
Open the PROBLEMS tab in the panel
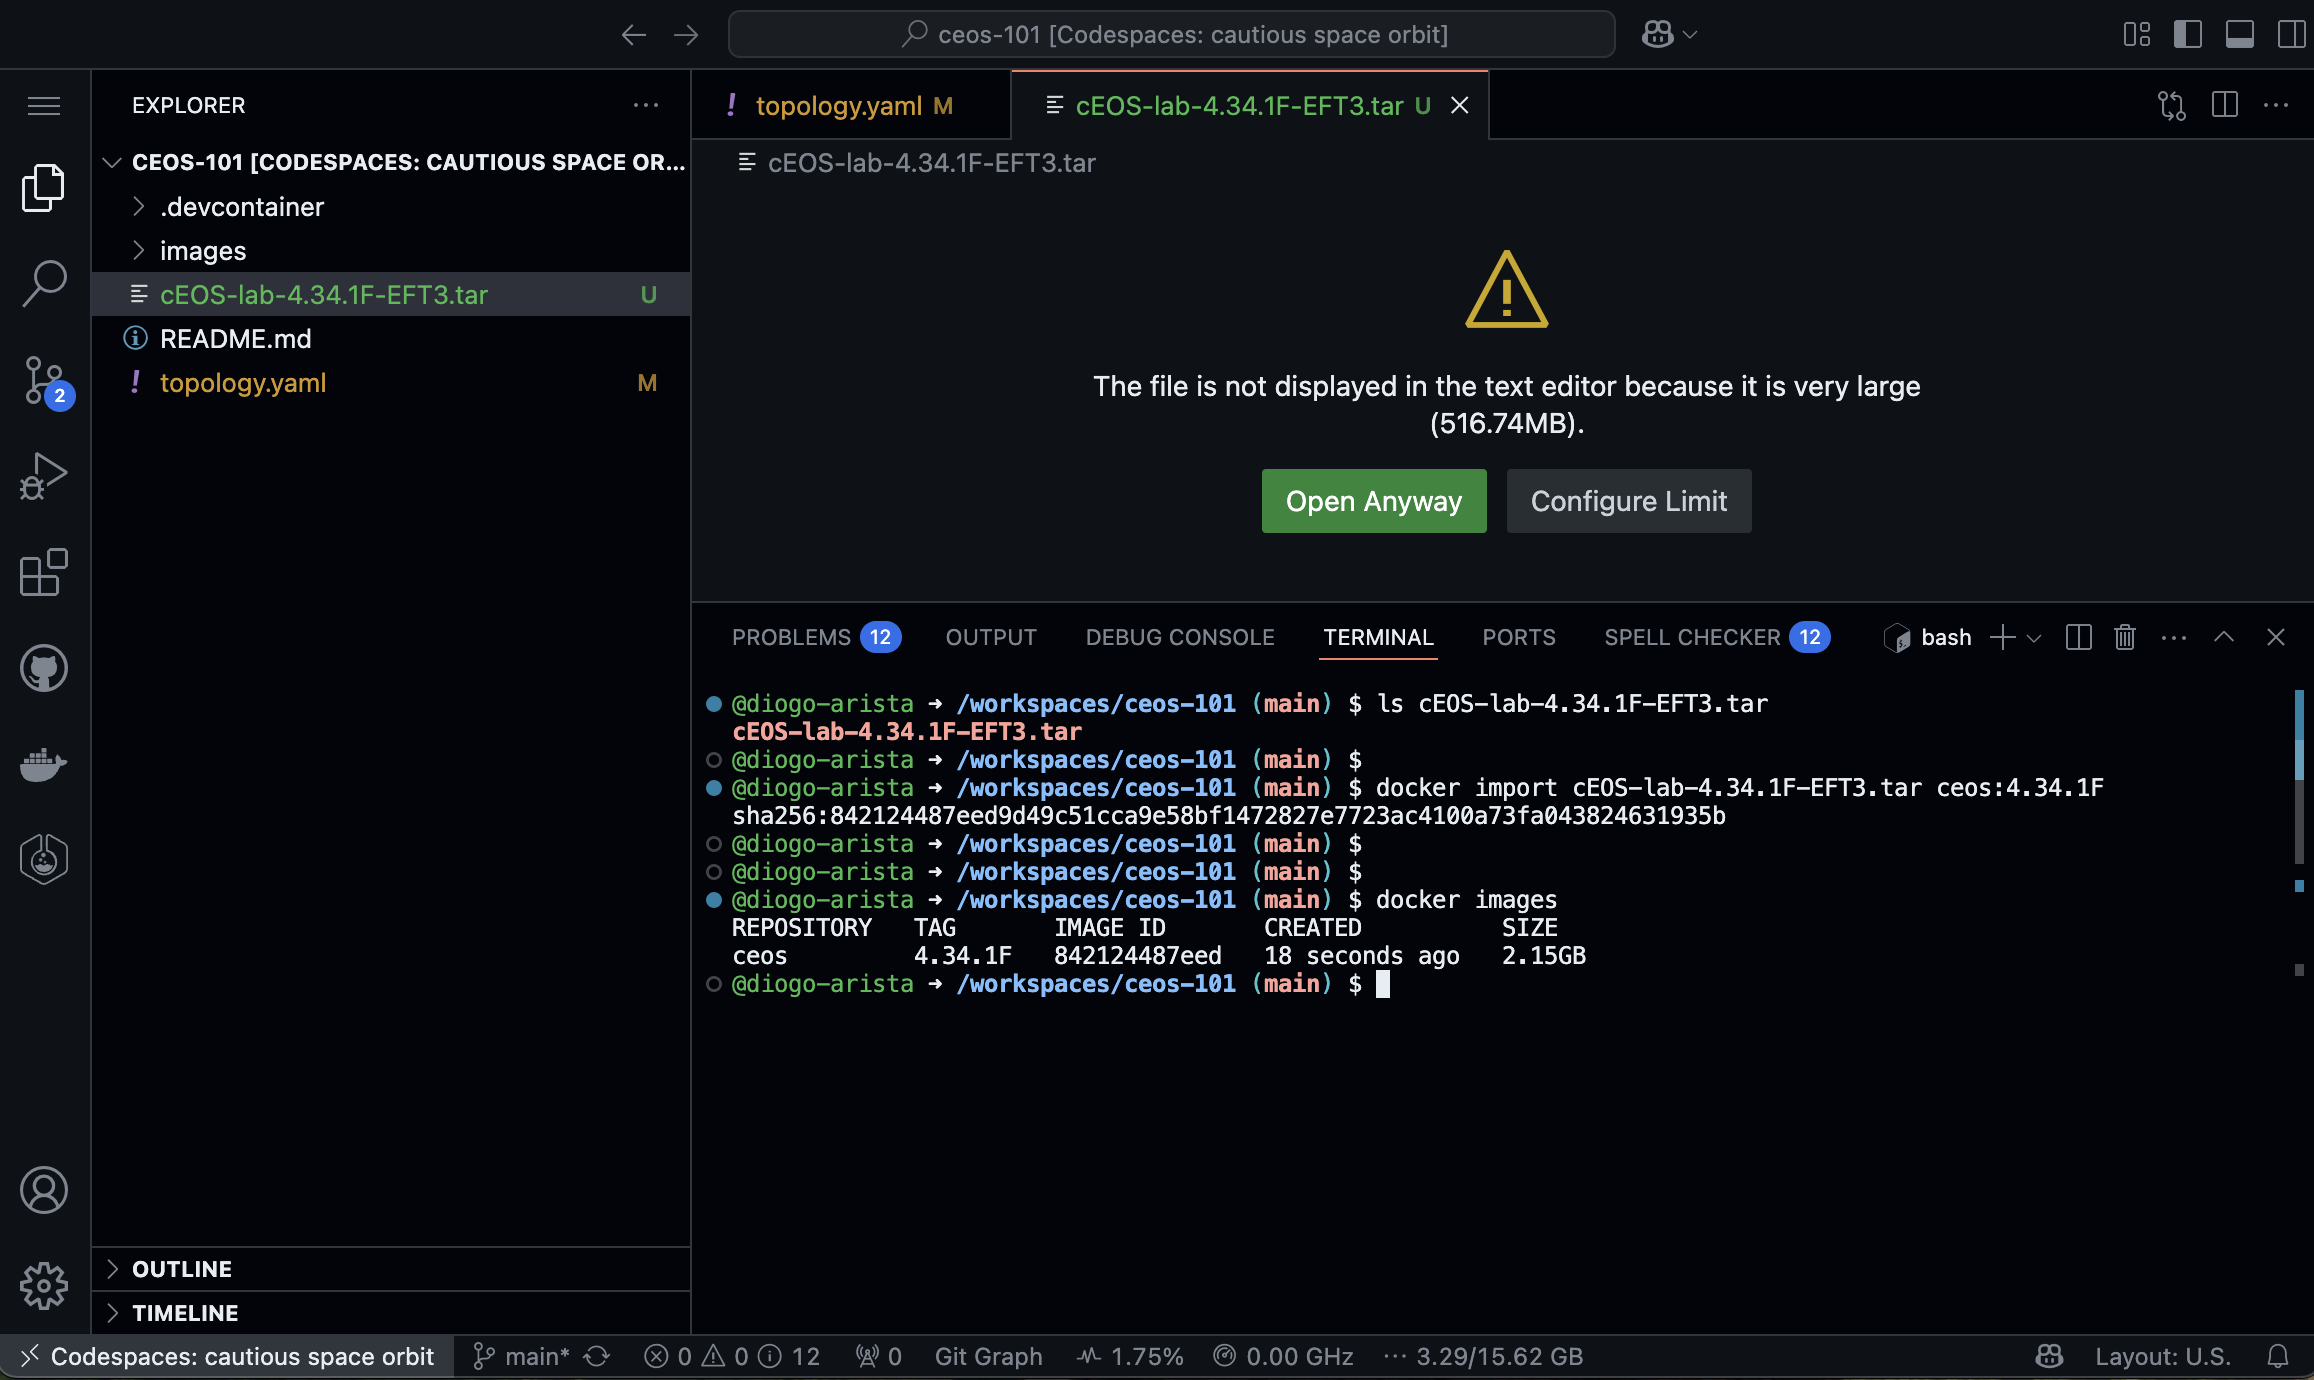pyautogui.click(x=790, y=637)
